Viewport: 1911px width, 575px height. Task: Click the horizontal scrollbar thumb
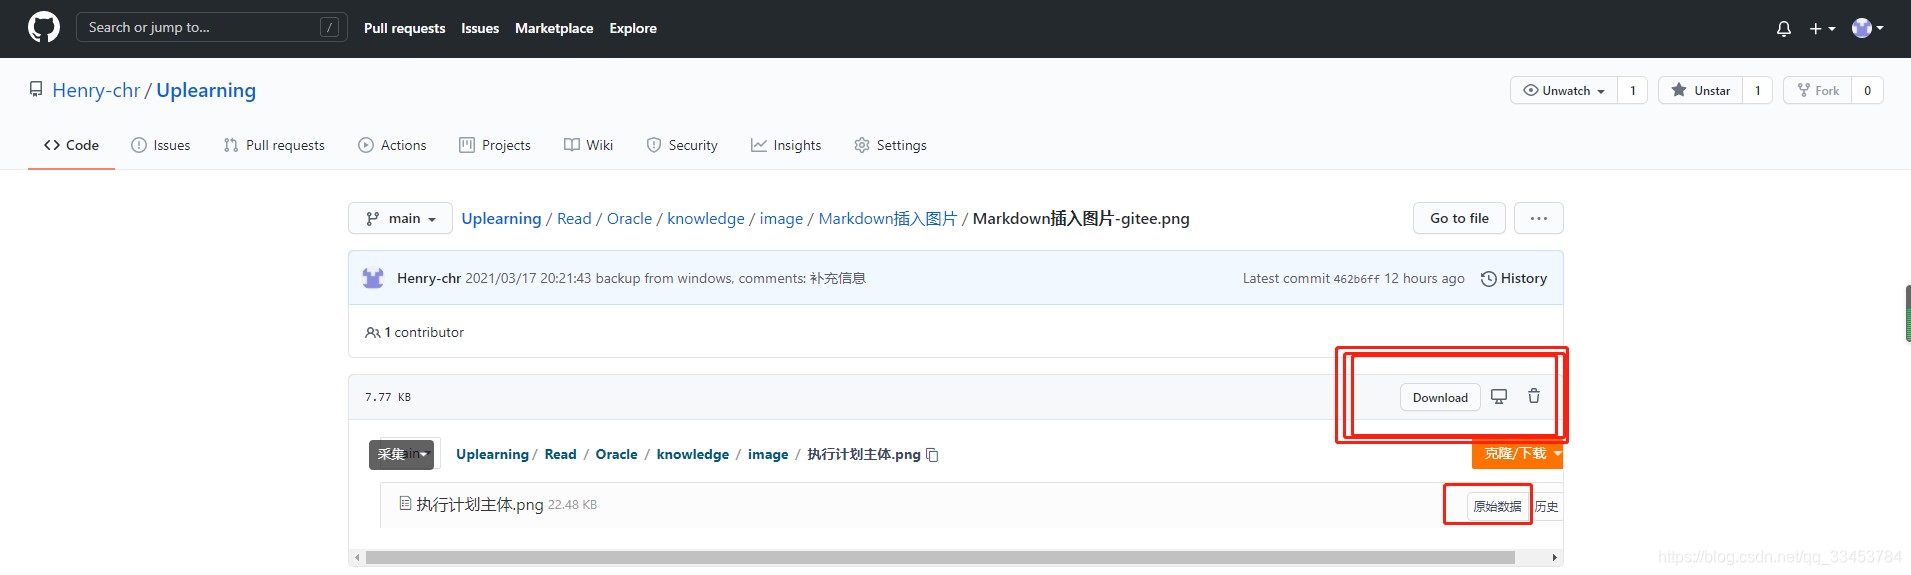pos(940,557)
